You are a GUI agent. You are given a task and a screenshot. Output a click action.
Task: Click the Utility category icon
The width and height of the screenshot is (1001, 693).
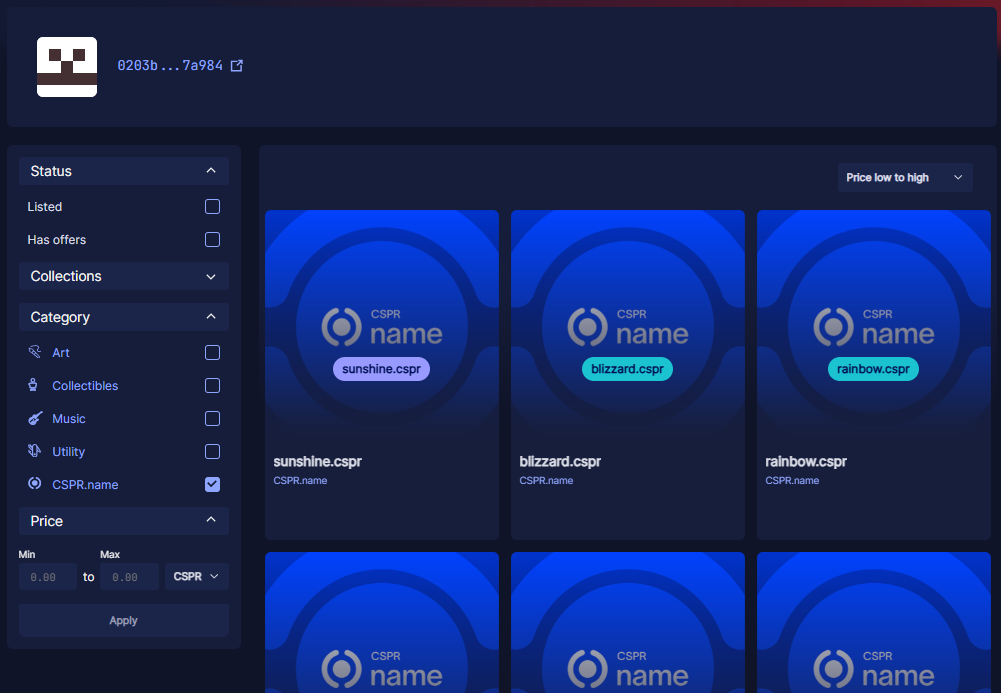coord(34,451)
